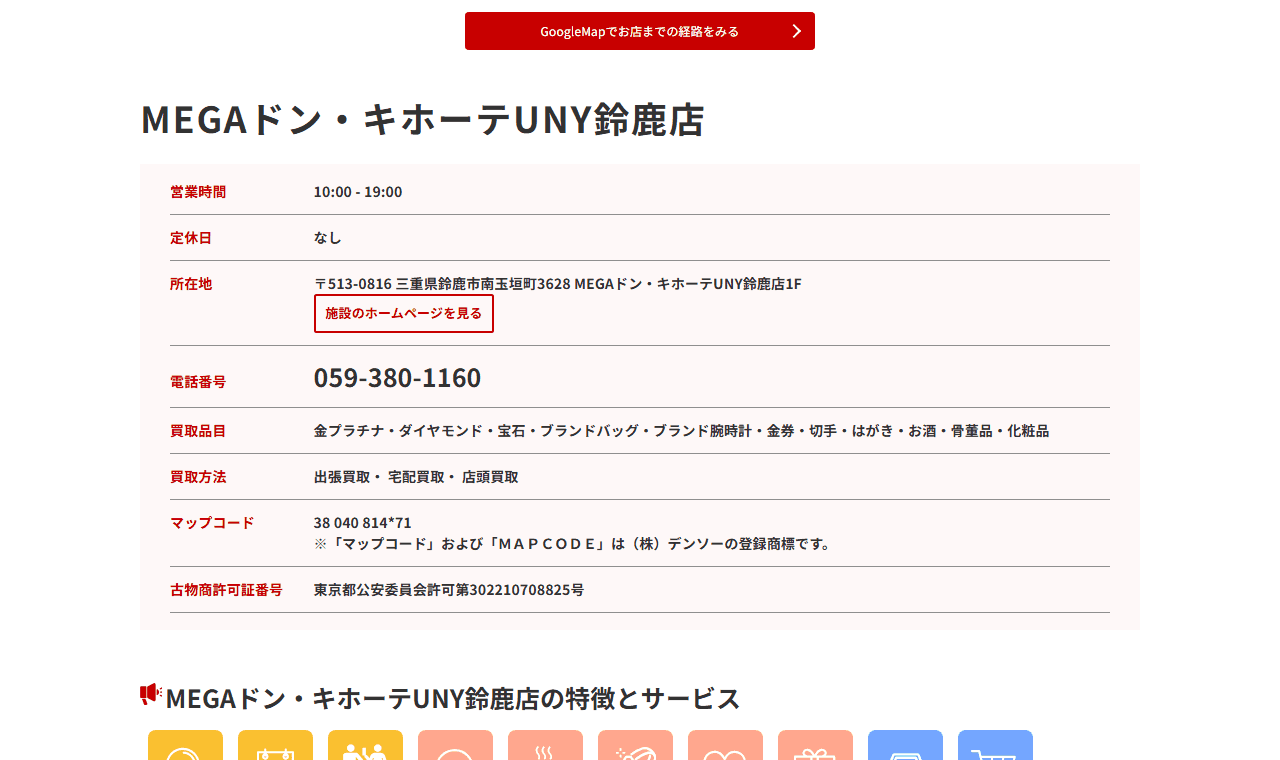Click the store name heading MEGAドン・キホーテUNY鈴鹿店
Viewport: 1280px width, 760px height.
[423, 119]
